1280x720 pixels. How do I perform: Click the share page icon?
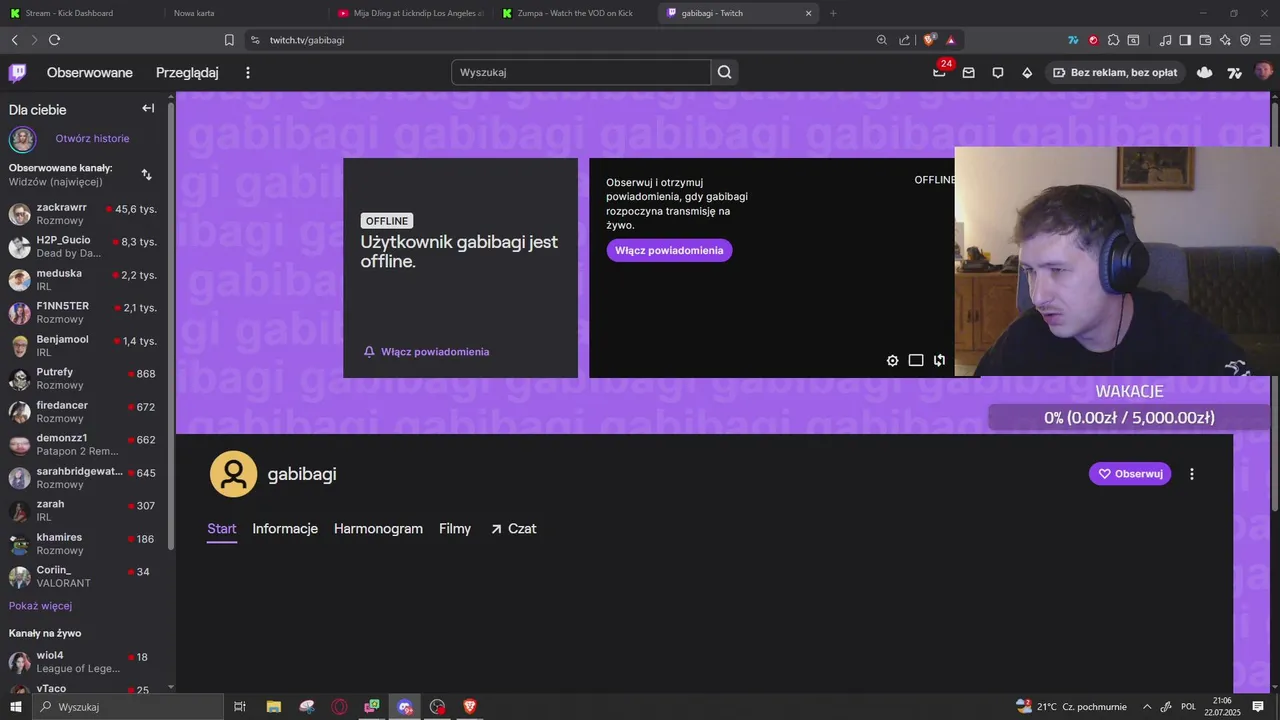pos(904,40)
